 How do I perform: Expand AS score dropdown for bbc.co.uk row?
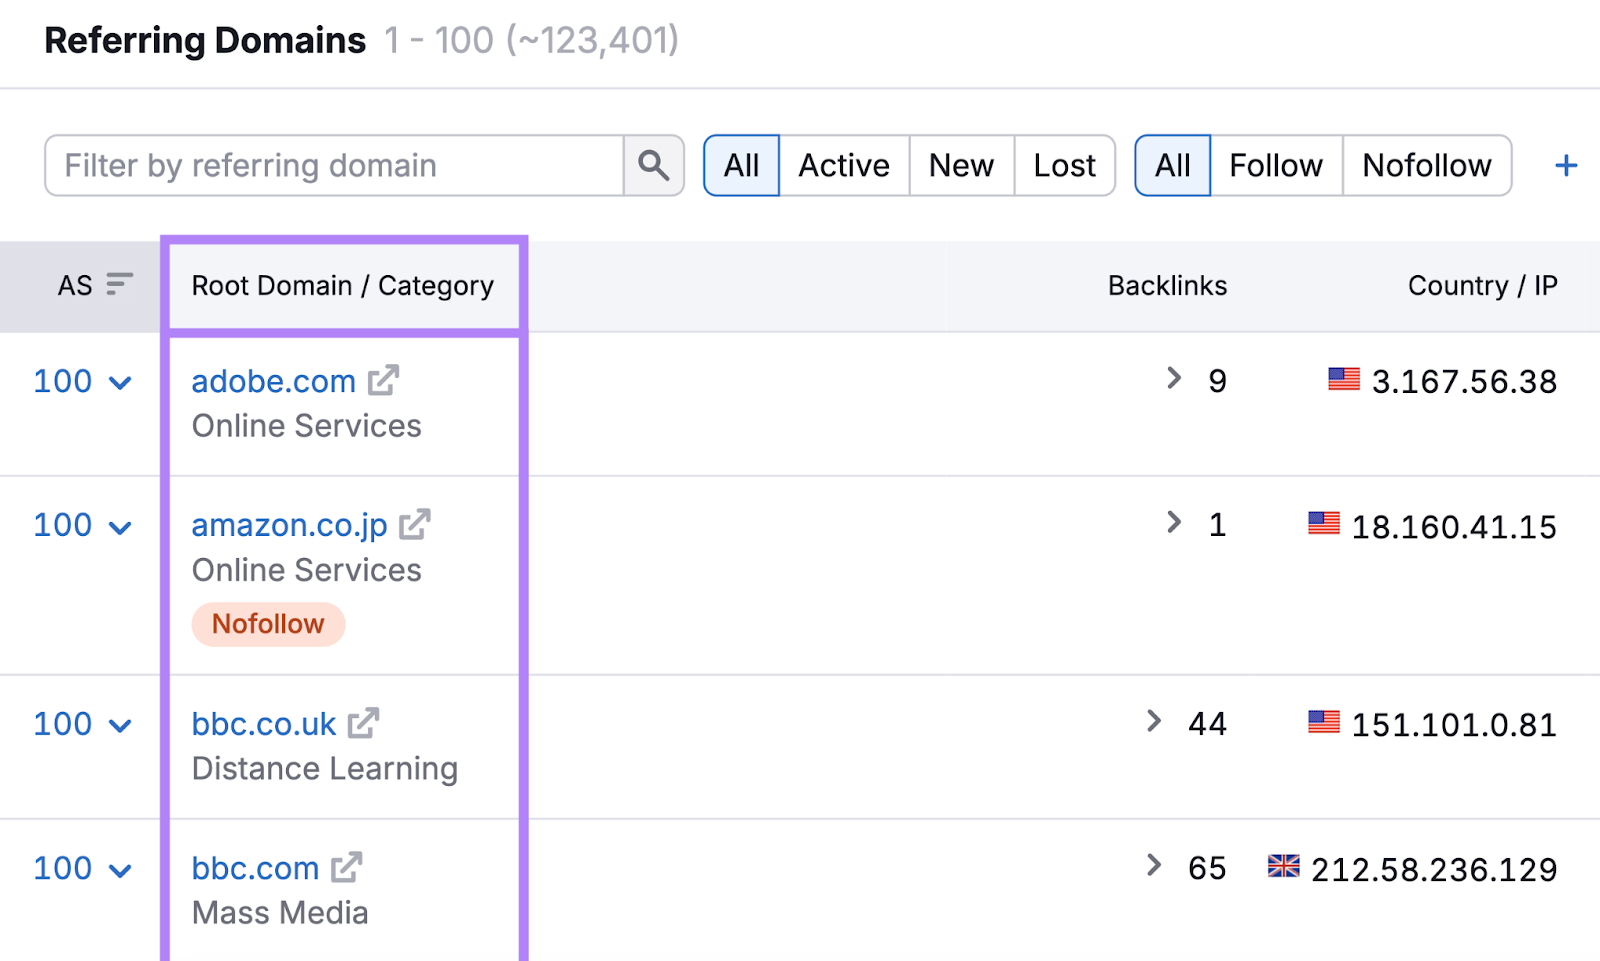click(x=120, y=726)
